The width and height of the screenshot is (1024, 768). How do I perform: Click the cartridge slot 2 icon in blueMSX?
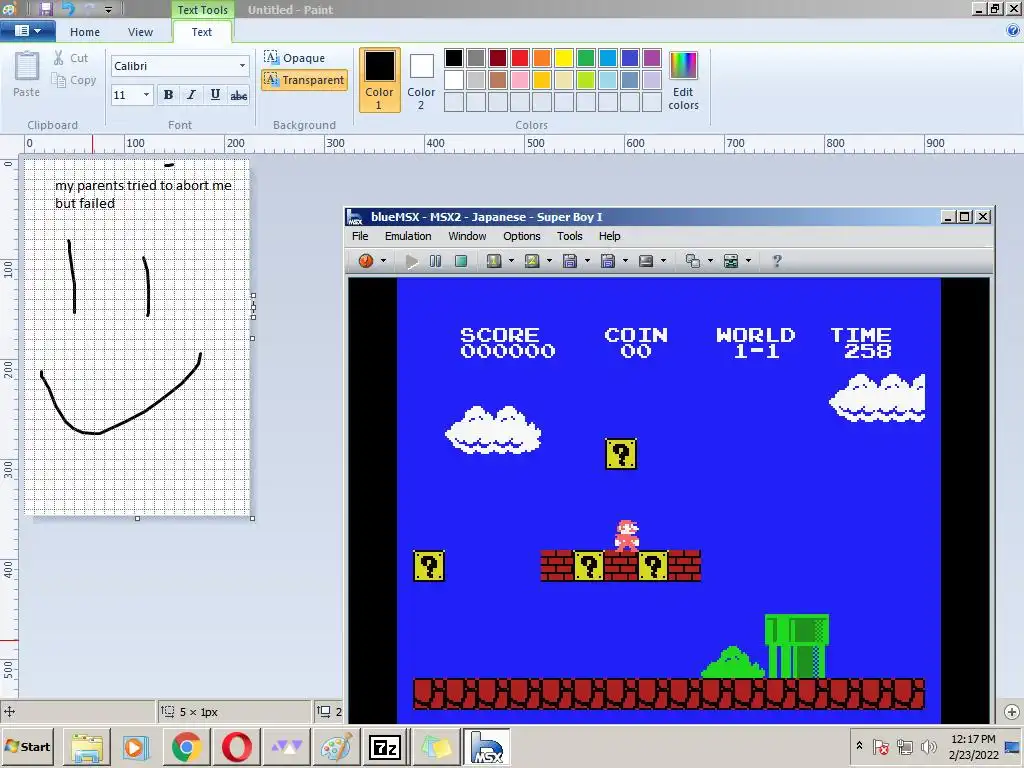point(532,261)
